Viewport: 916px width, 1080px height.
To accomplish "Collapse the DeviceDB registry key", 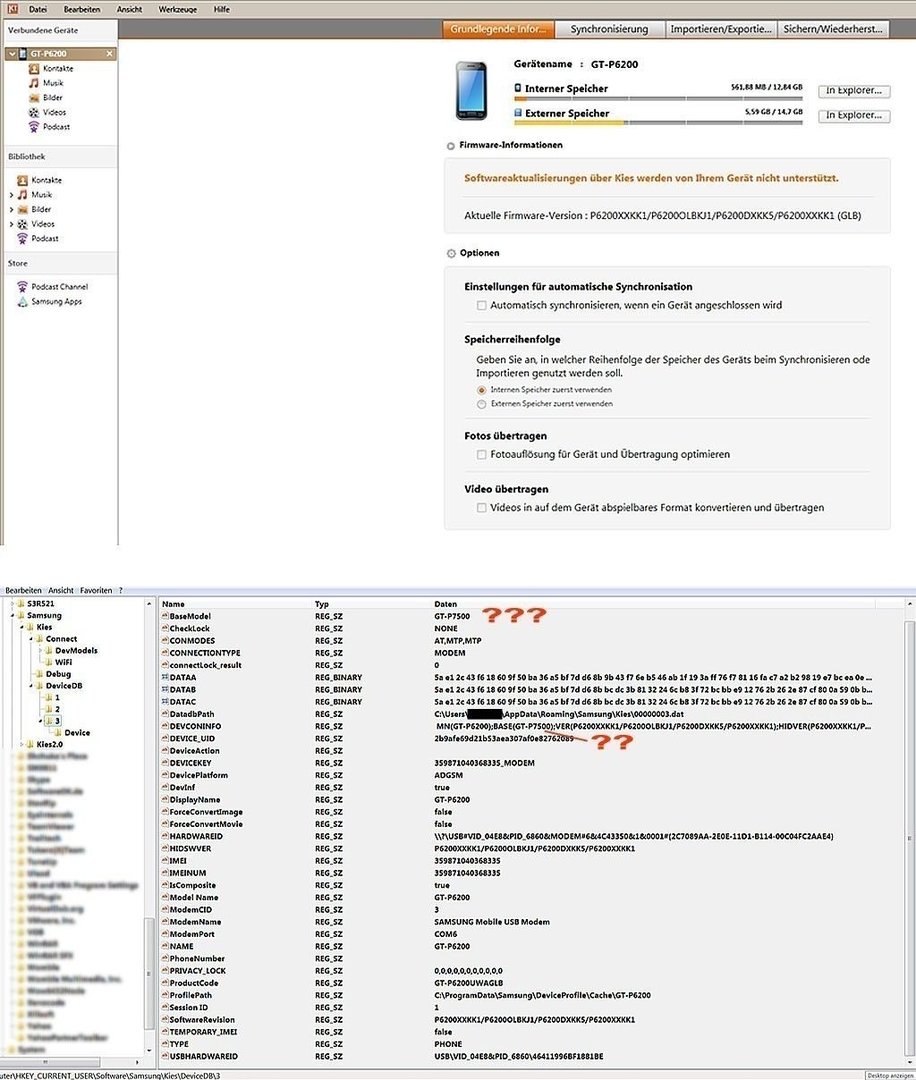I will [x=31, y=685].
